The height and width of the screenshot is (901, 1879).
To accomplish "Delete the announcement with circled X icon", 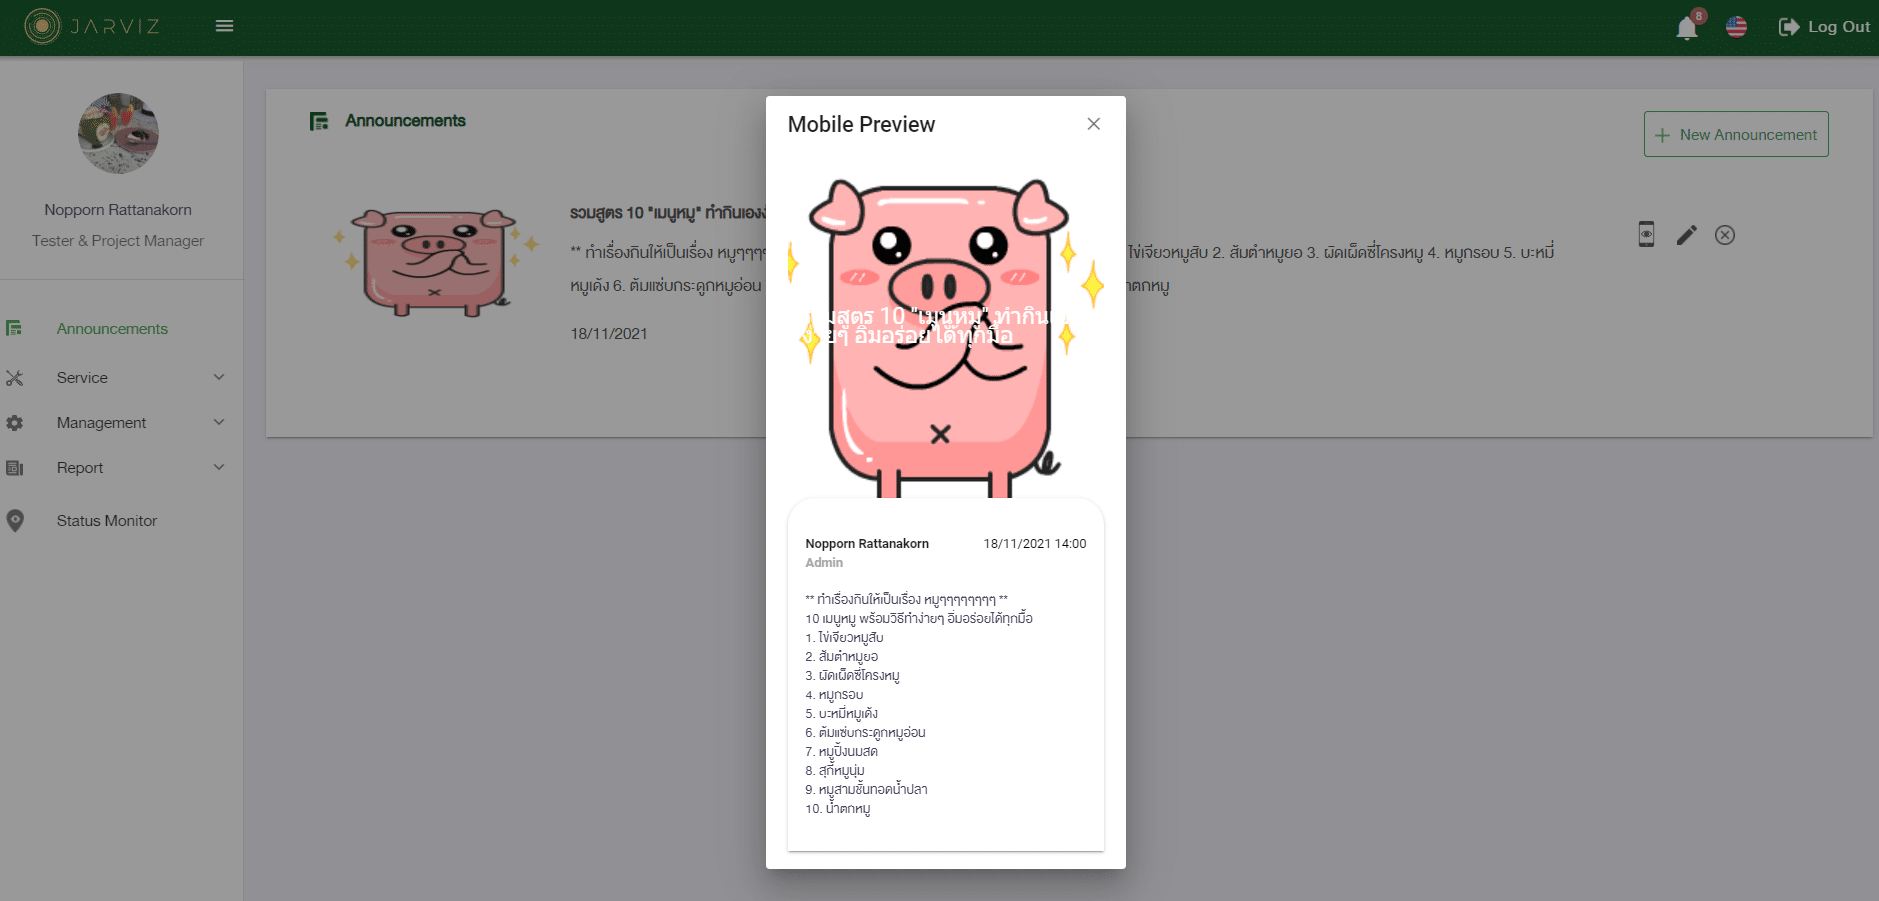I will [x=1725, y=235].
